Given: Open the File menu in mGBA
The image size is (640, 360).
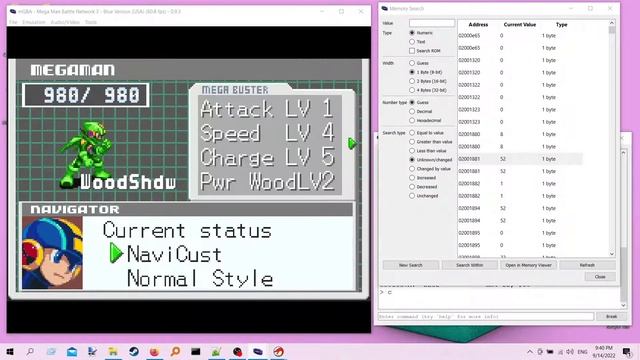Looking at the screenshot, I should tap(13, 22).
